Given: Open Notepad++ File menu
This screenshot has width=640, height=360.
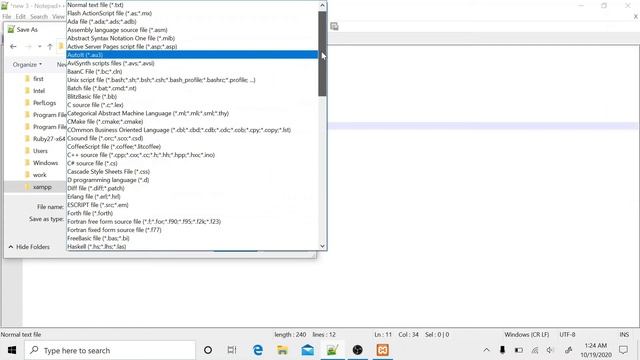Looking at the screenshot, I should tap(7, 17).
